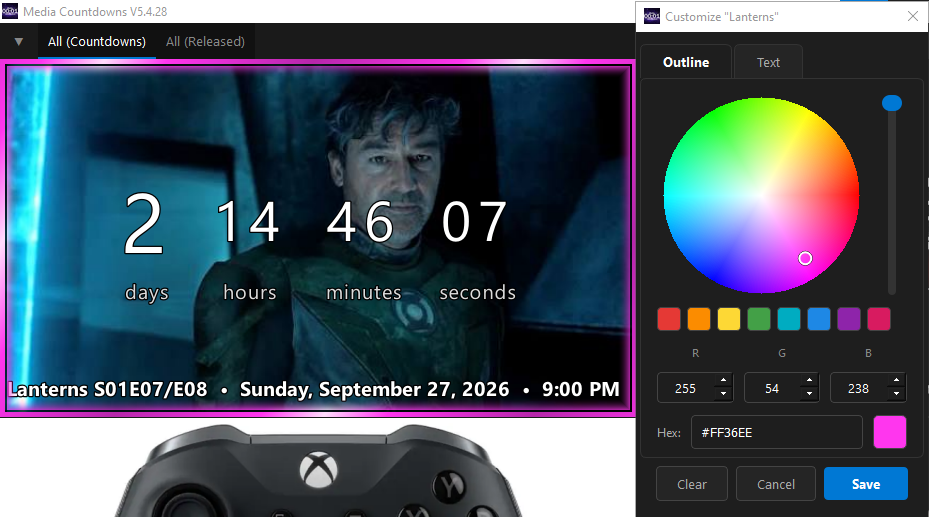Close the Customize "Lanterns" dialog

pyautogui.click(x=913, y=17)
